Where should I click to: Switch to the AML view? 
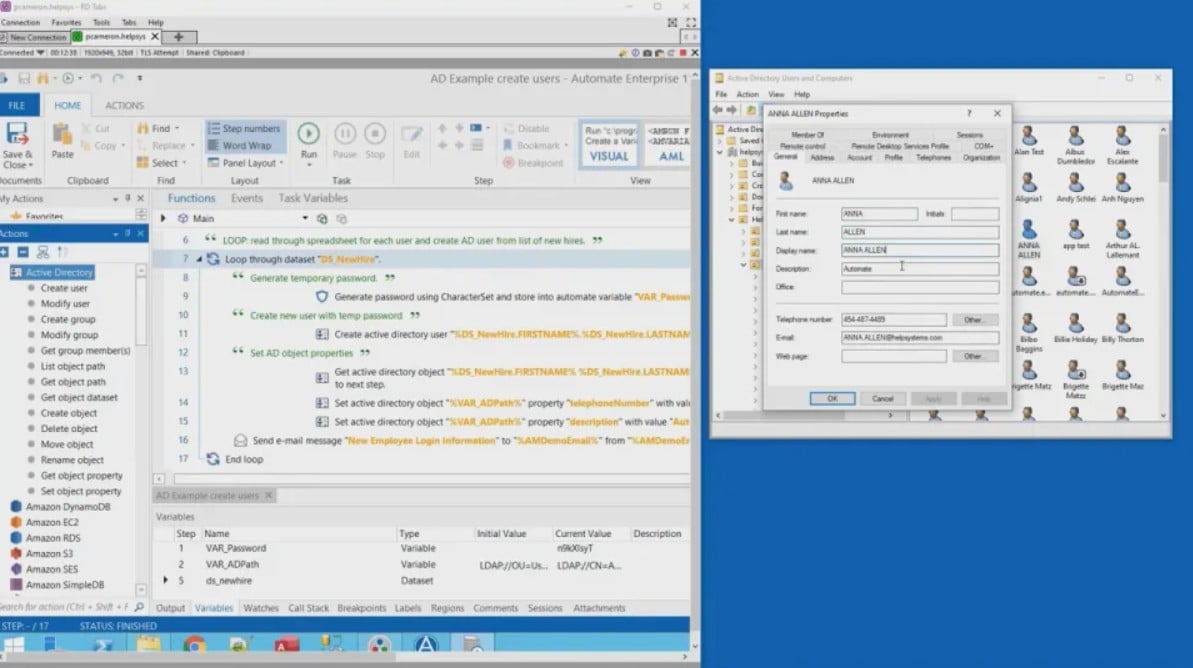coord(672,156)
